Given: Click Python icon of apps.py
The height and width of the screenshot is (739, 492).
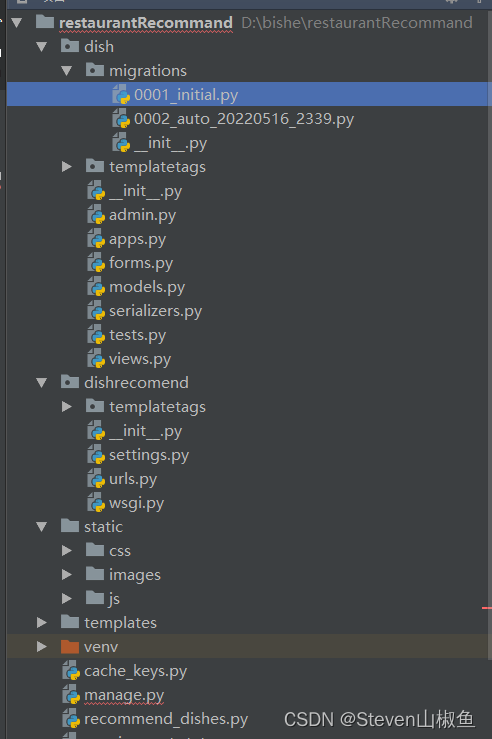Looking at the screenshot, I should click(96, 238).
